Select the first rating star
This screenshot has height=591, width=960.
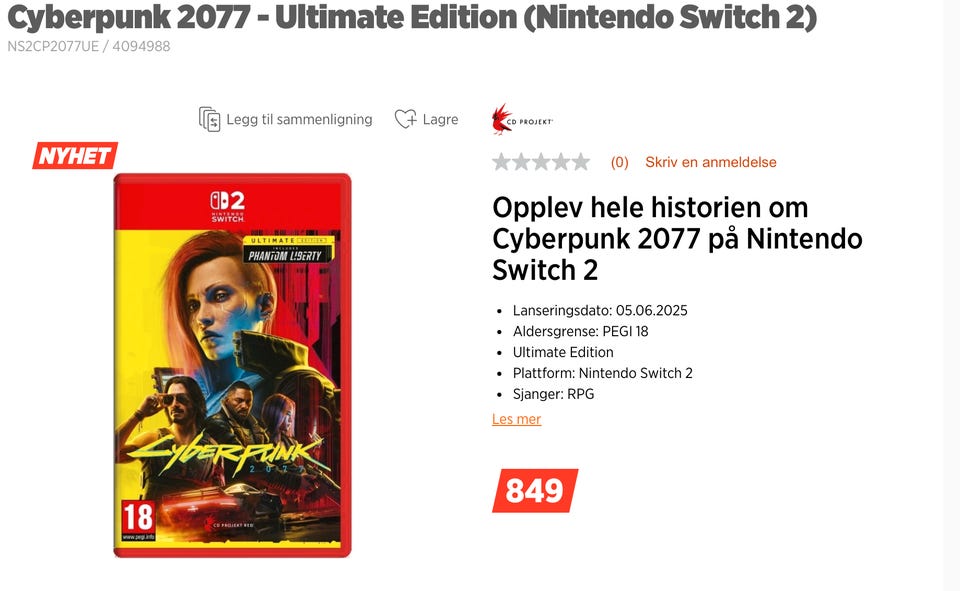[501, 162]
